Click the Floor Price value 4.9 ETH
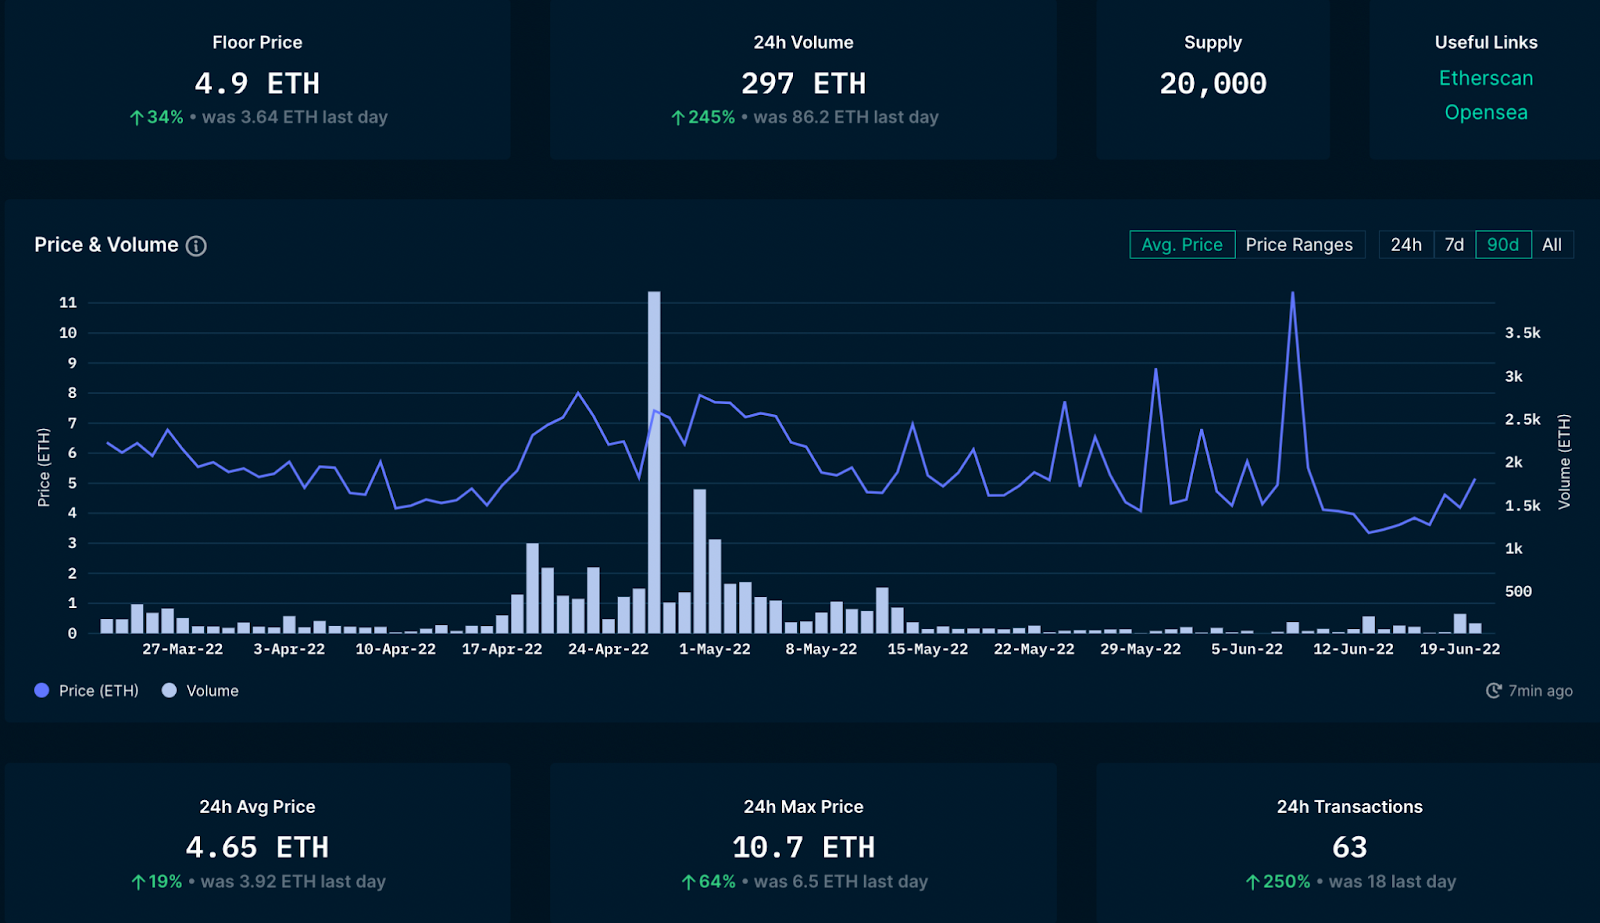 (x=257, y=83)
